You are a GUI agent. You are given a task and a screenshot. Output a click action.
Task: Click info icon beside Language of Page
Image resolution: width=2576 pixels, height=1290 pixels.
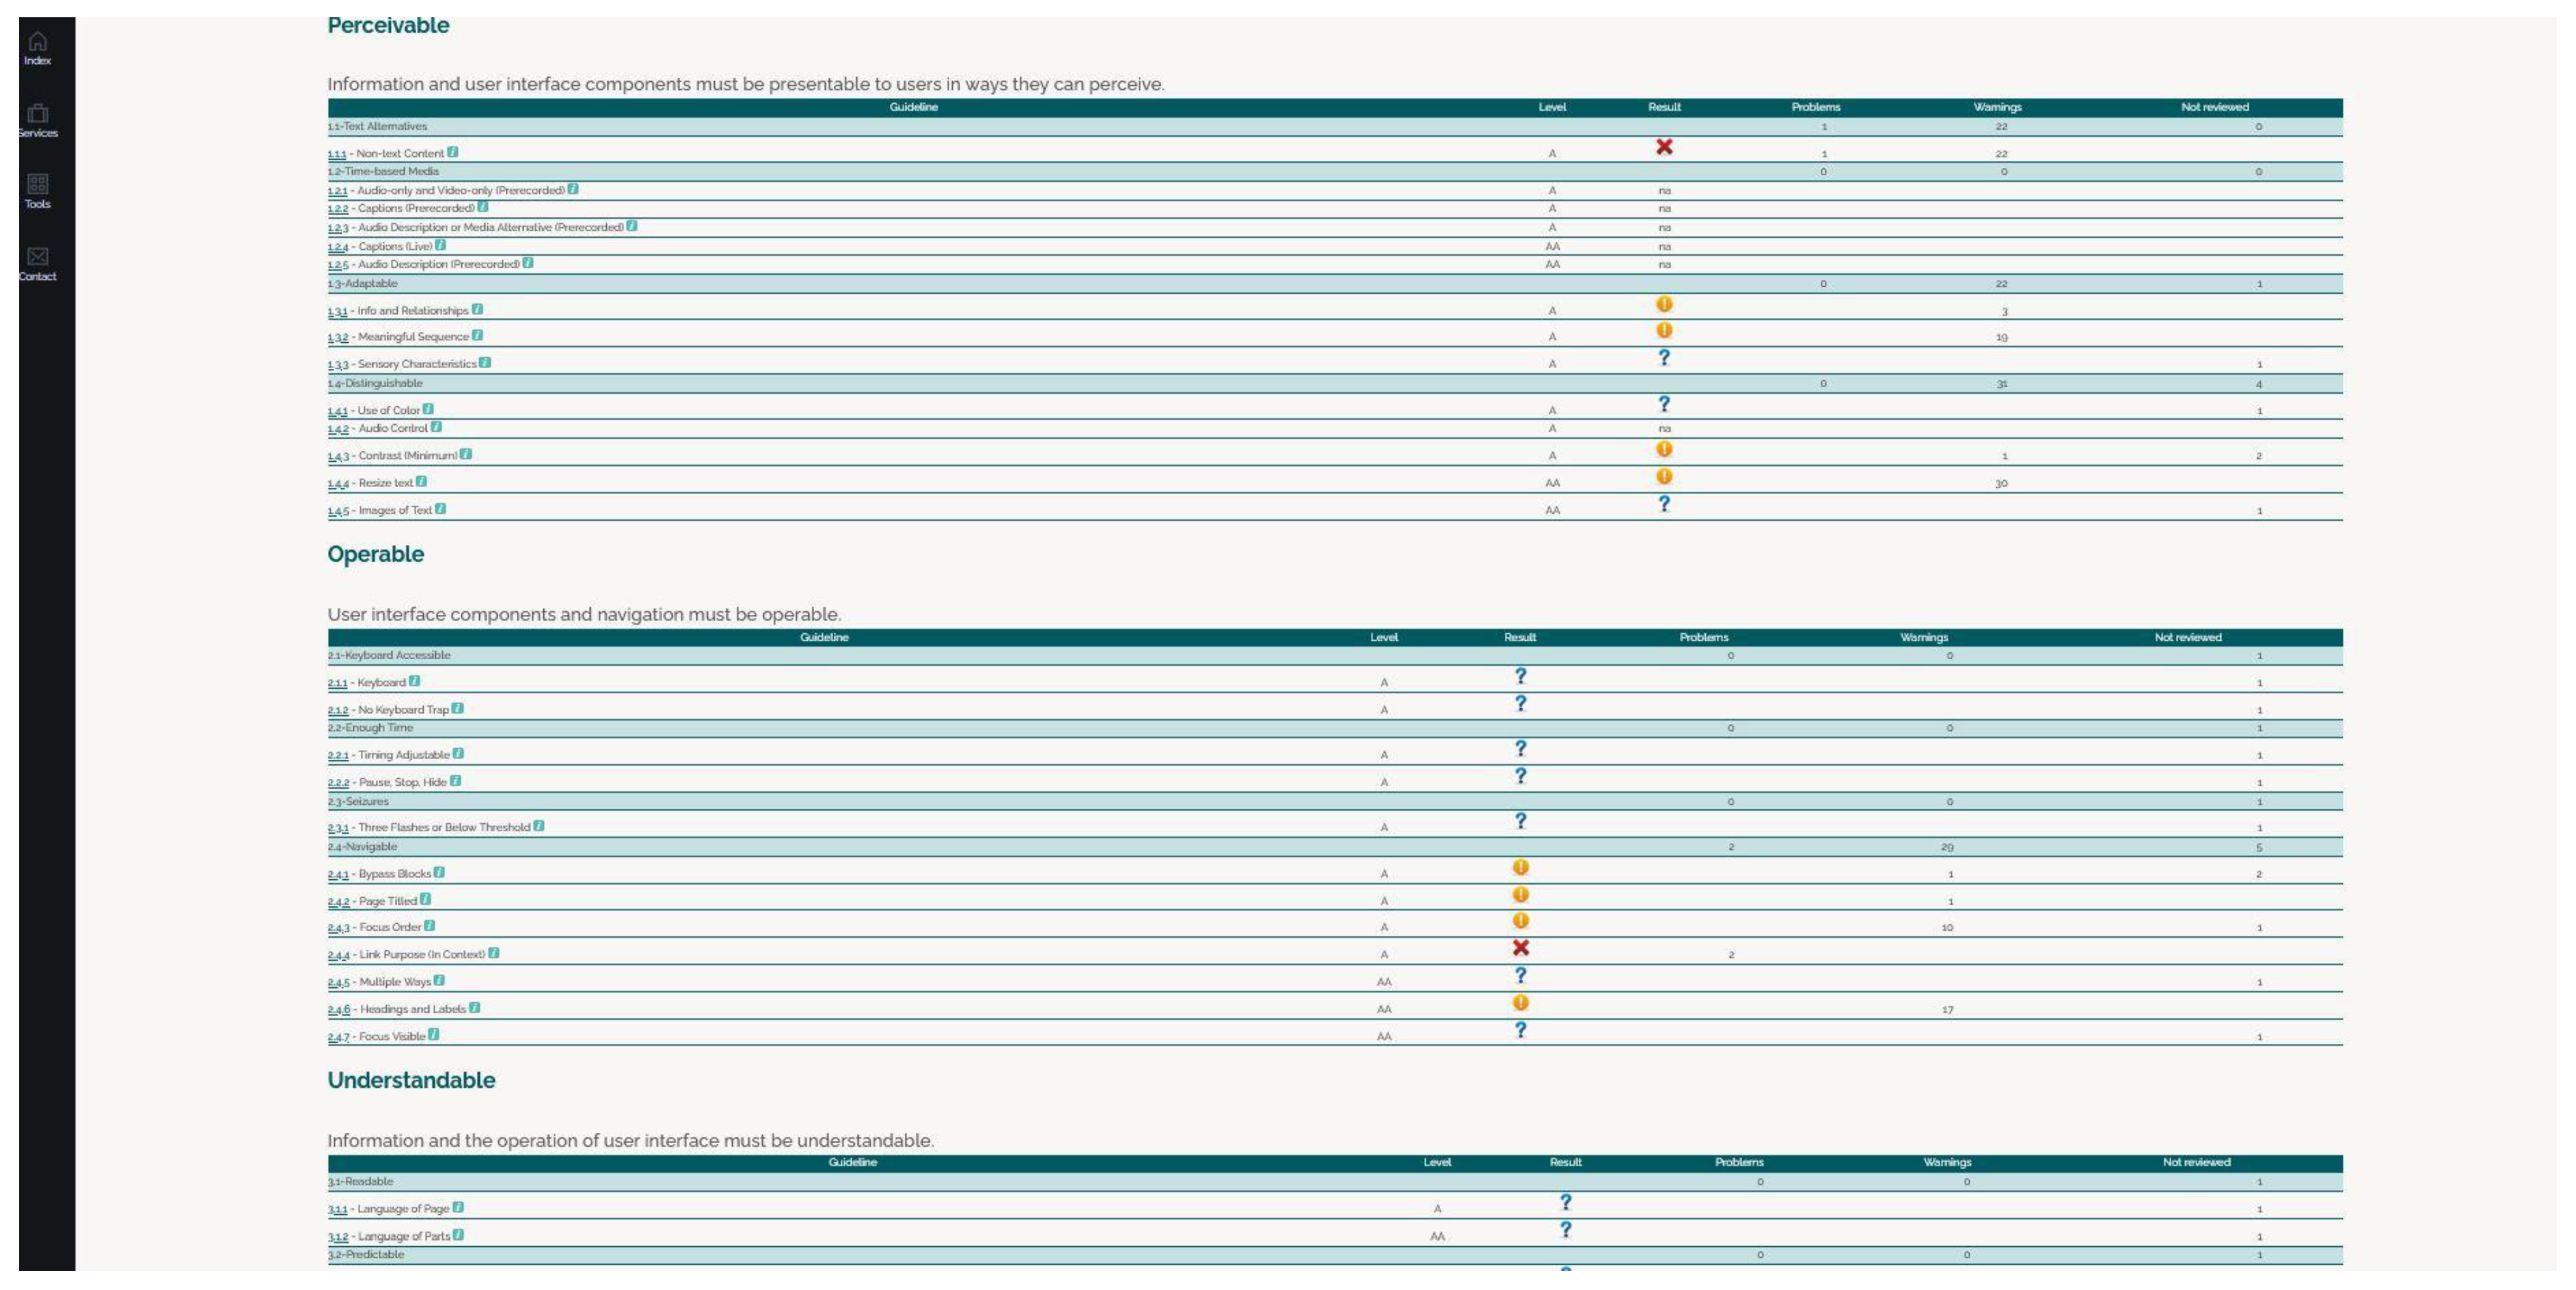458,1207
